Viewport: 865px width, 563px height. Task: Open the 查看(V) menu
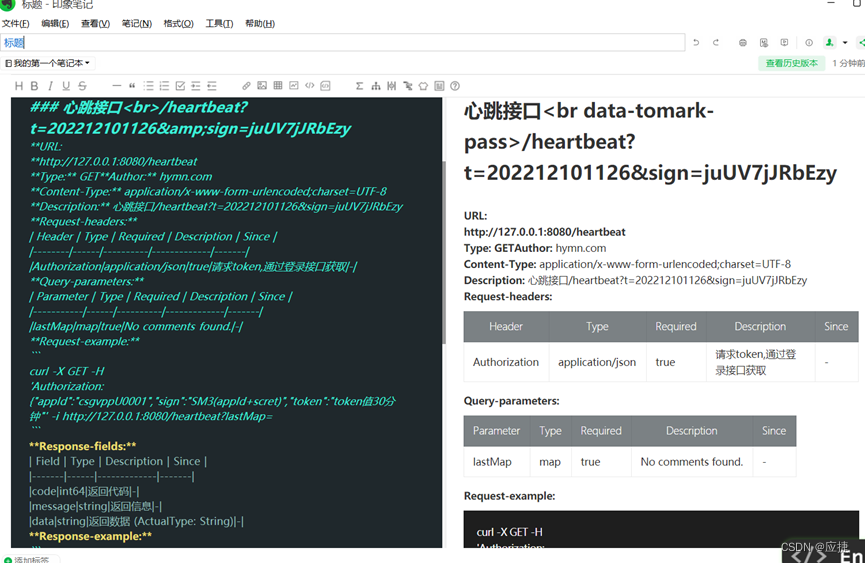point(95,24)
